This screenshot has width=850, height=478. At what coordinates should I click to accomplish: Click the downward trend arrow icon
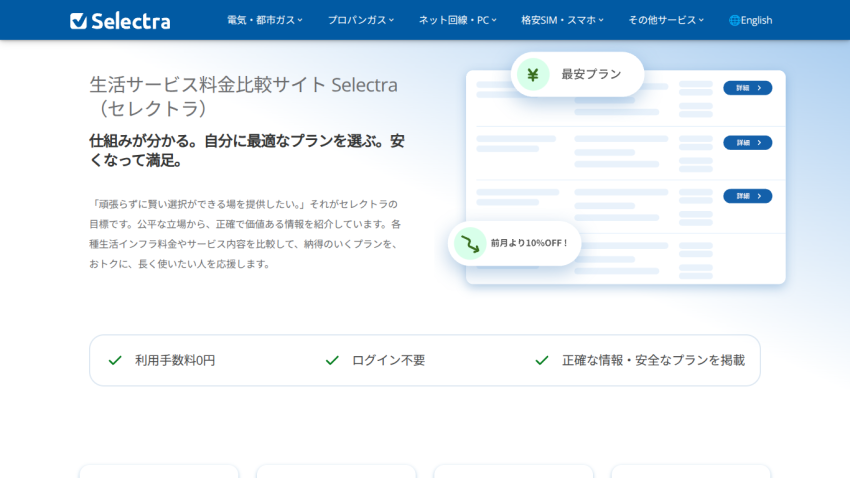point(470,243)
